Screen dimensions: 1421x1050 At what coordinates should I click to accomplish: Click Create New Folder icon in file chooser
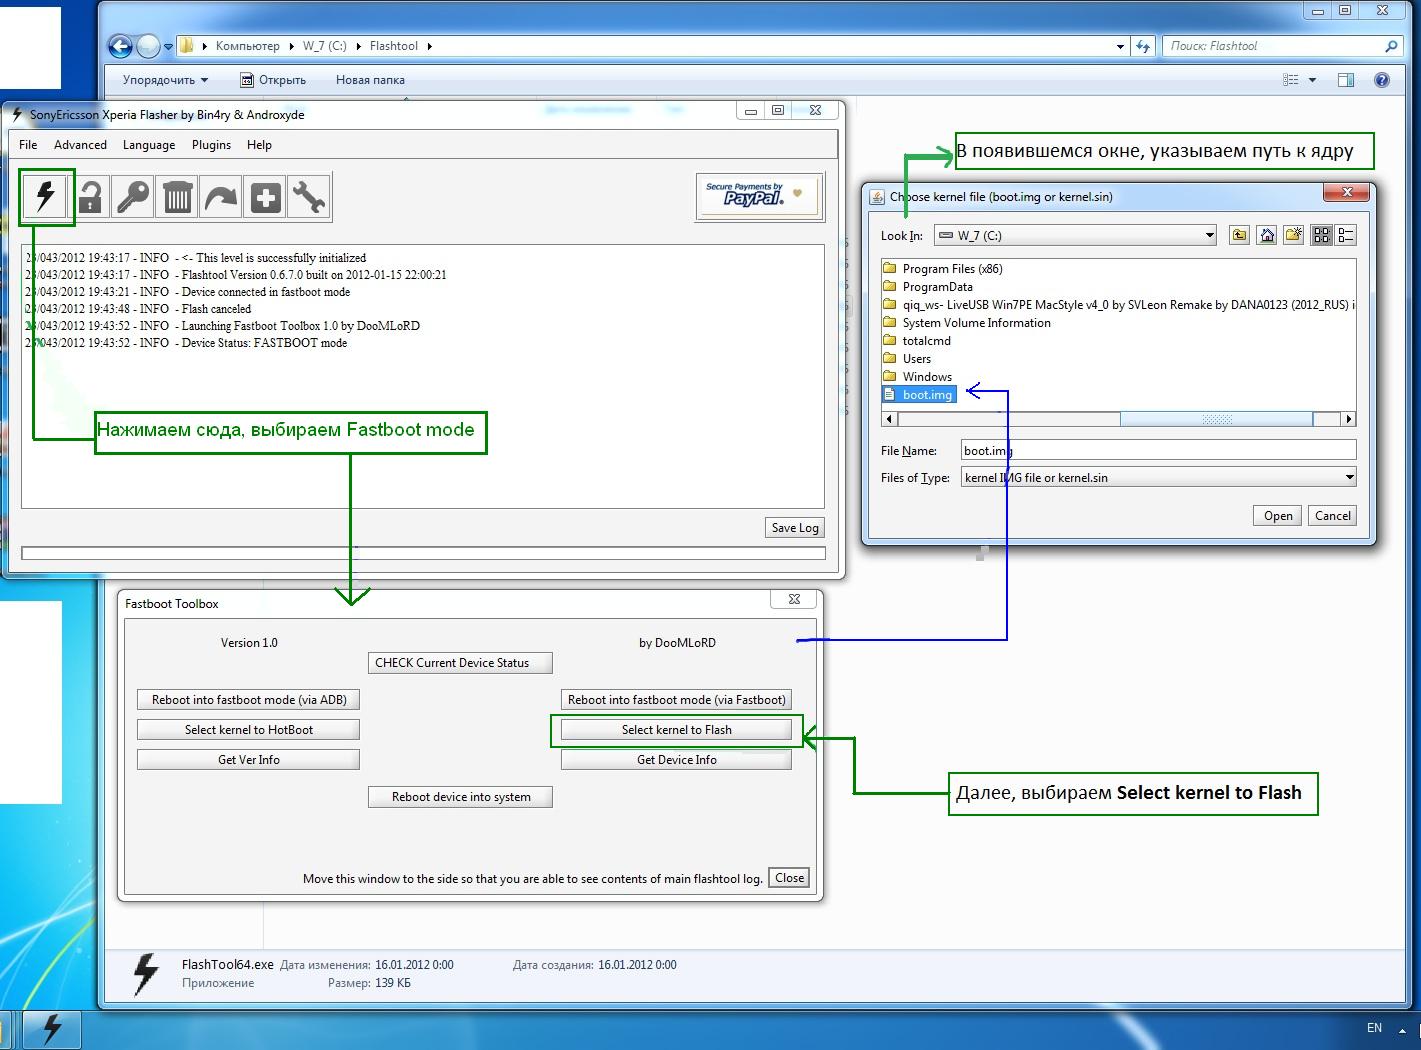click(x=1294, y=235)
